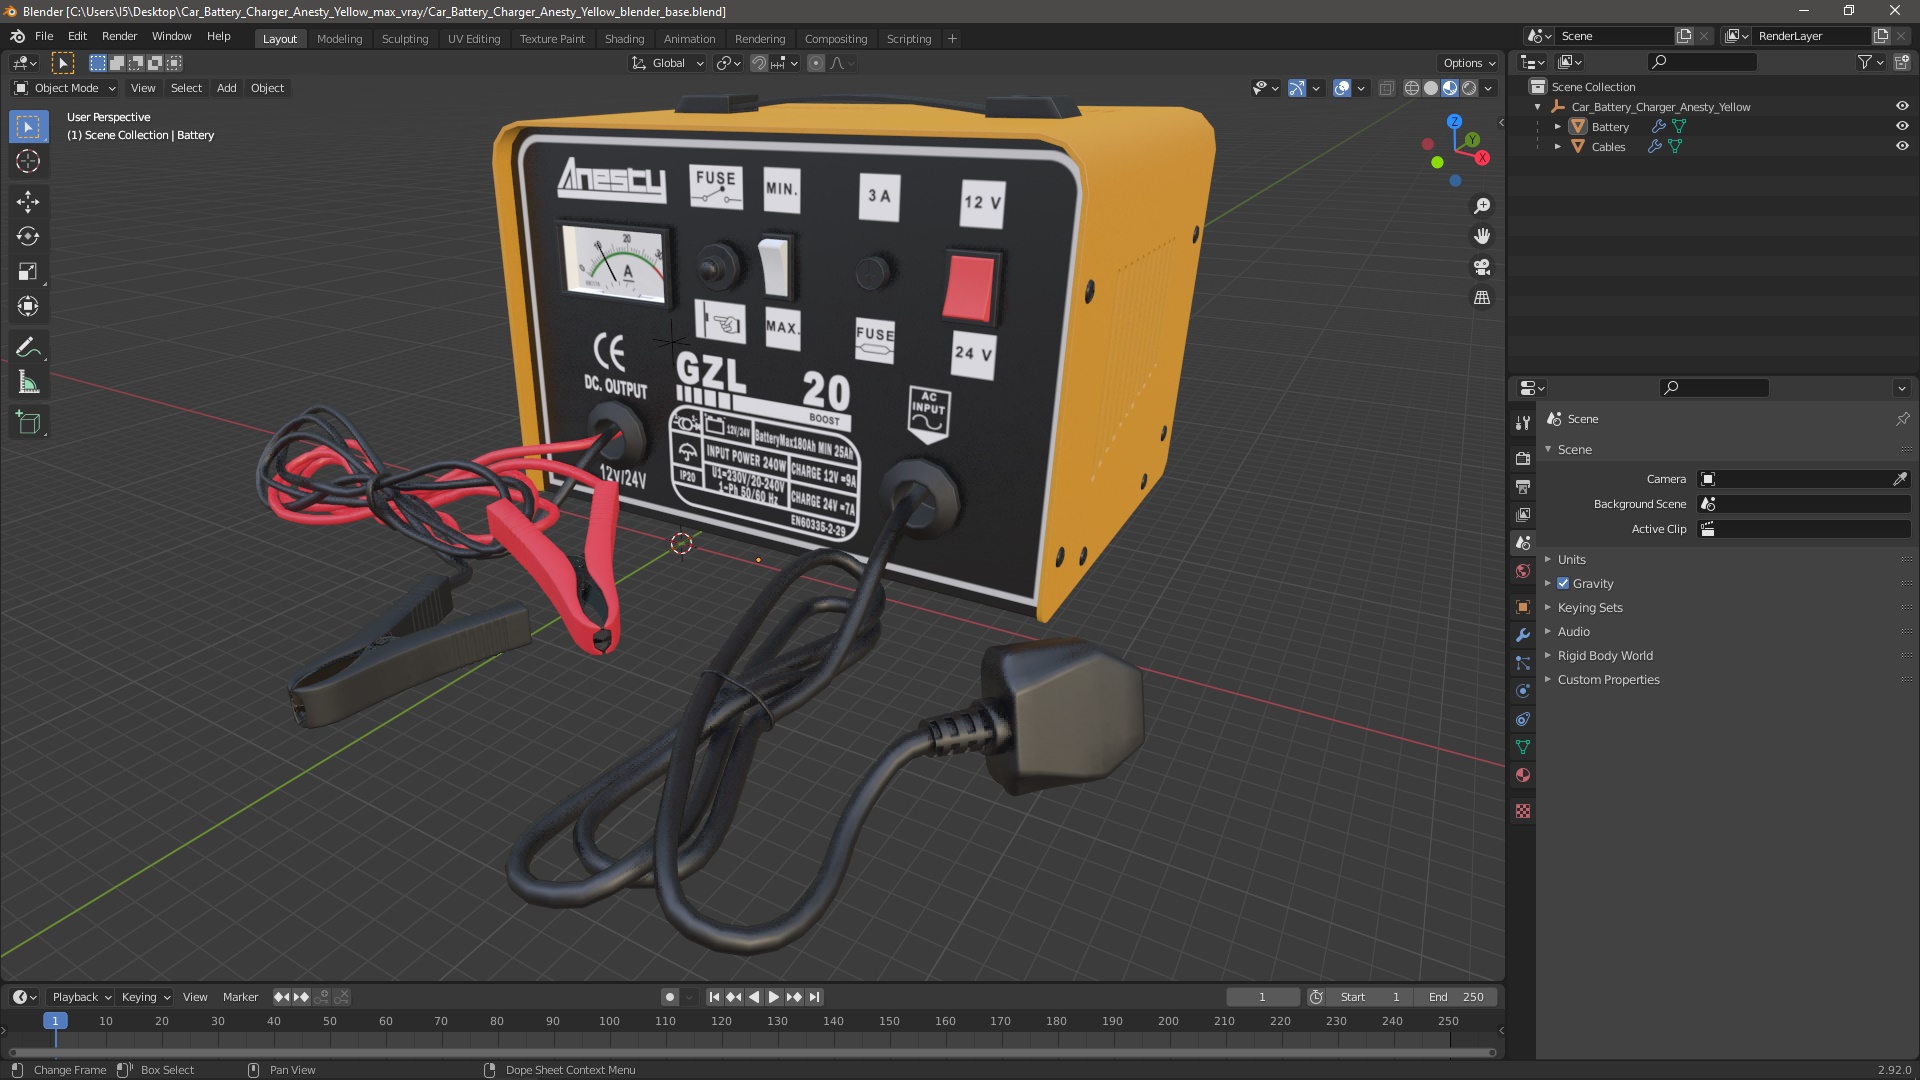The height and width of the screenshot is (1080, 1920).
Task: Open the Tool properties tab
Action: click(1523, 422)
